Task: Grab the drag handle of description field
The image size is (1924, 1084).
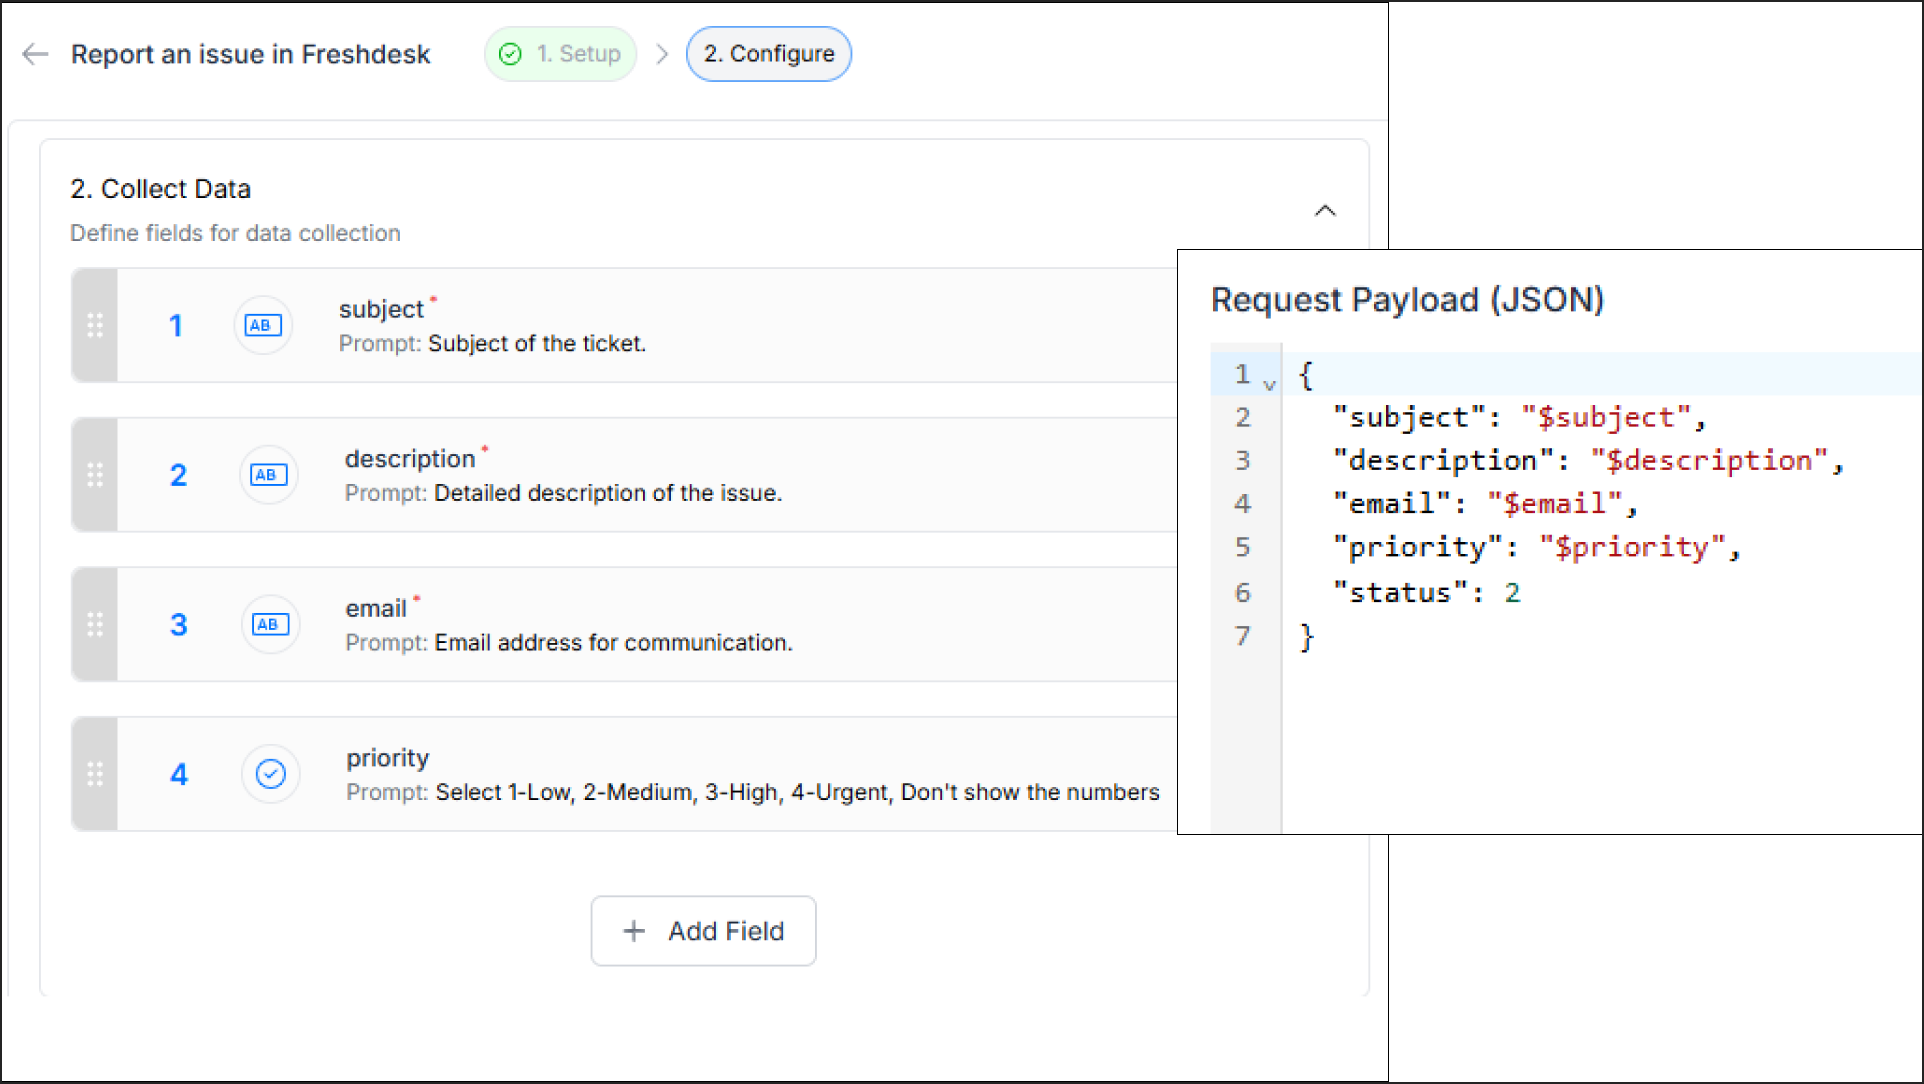Action: click(x=95, y=475)
